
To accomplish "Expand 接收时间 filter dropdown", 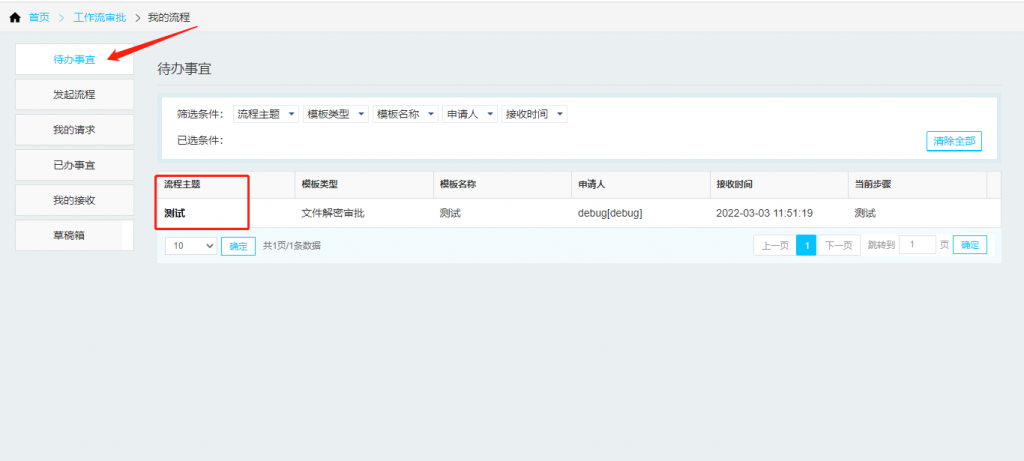I will pos(534,114).
